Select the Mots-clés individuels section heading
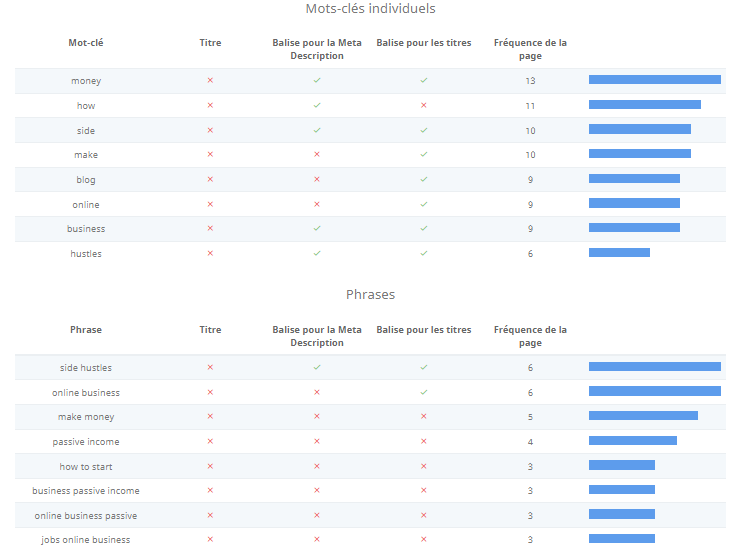The image size is (730, 558). click(x=370, y=9)
